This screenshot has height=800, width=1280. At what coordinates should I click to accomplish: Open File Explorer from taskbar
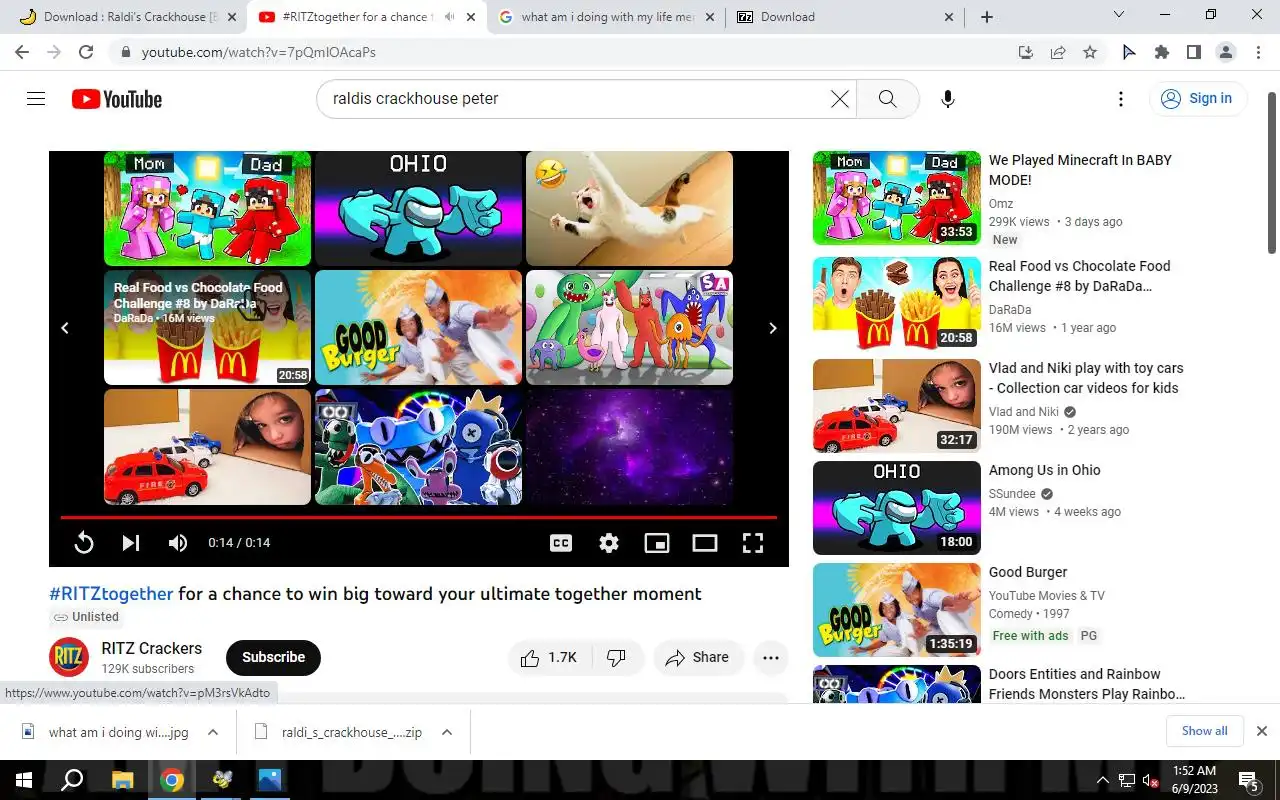122,780
